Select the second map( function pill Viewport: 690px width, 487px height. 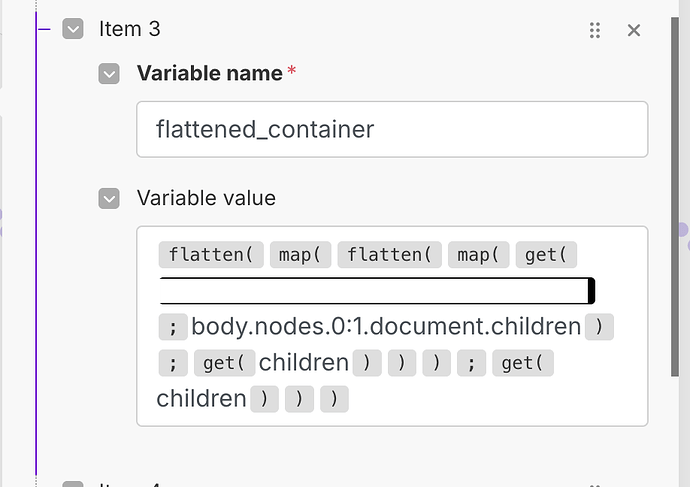(478, 255)
